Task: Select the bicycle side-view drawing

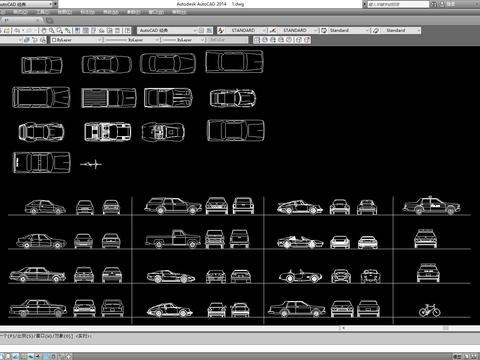Action: (429, 310)
